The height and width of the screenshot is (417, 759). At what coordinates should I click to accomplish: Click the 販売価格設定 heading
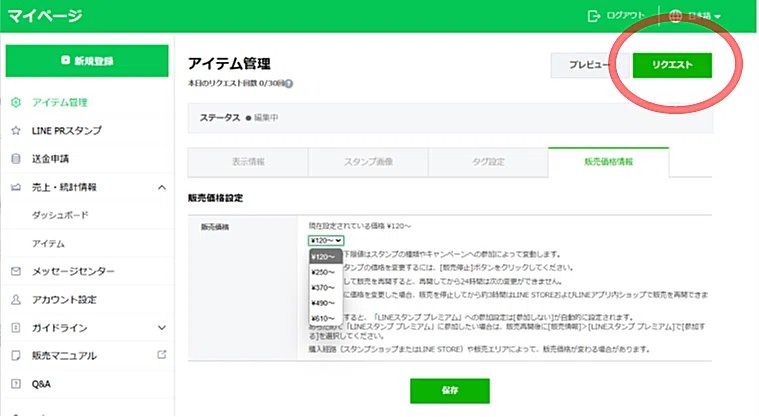pos(215,198)
